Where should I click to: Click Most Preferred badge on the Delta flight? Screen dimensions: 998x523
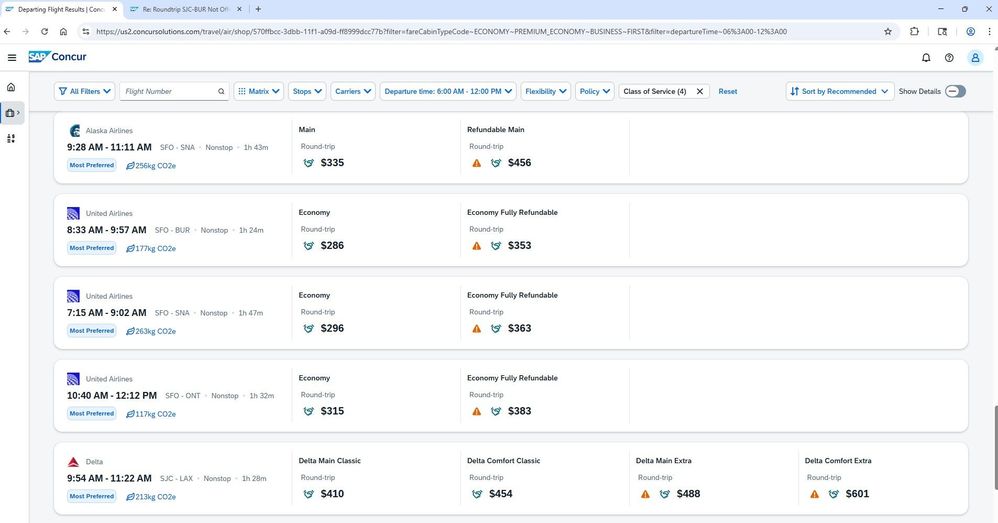coord(92,496)
